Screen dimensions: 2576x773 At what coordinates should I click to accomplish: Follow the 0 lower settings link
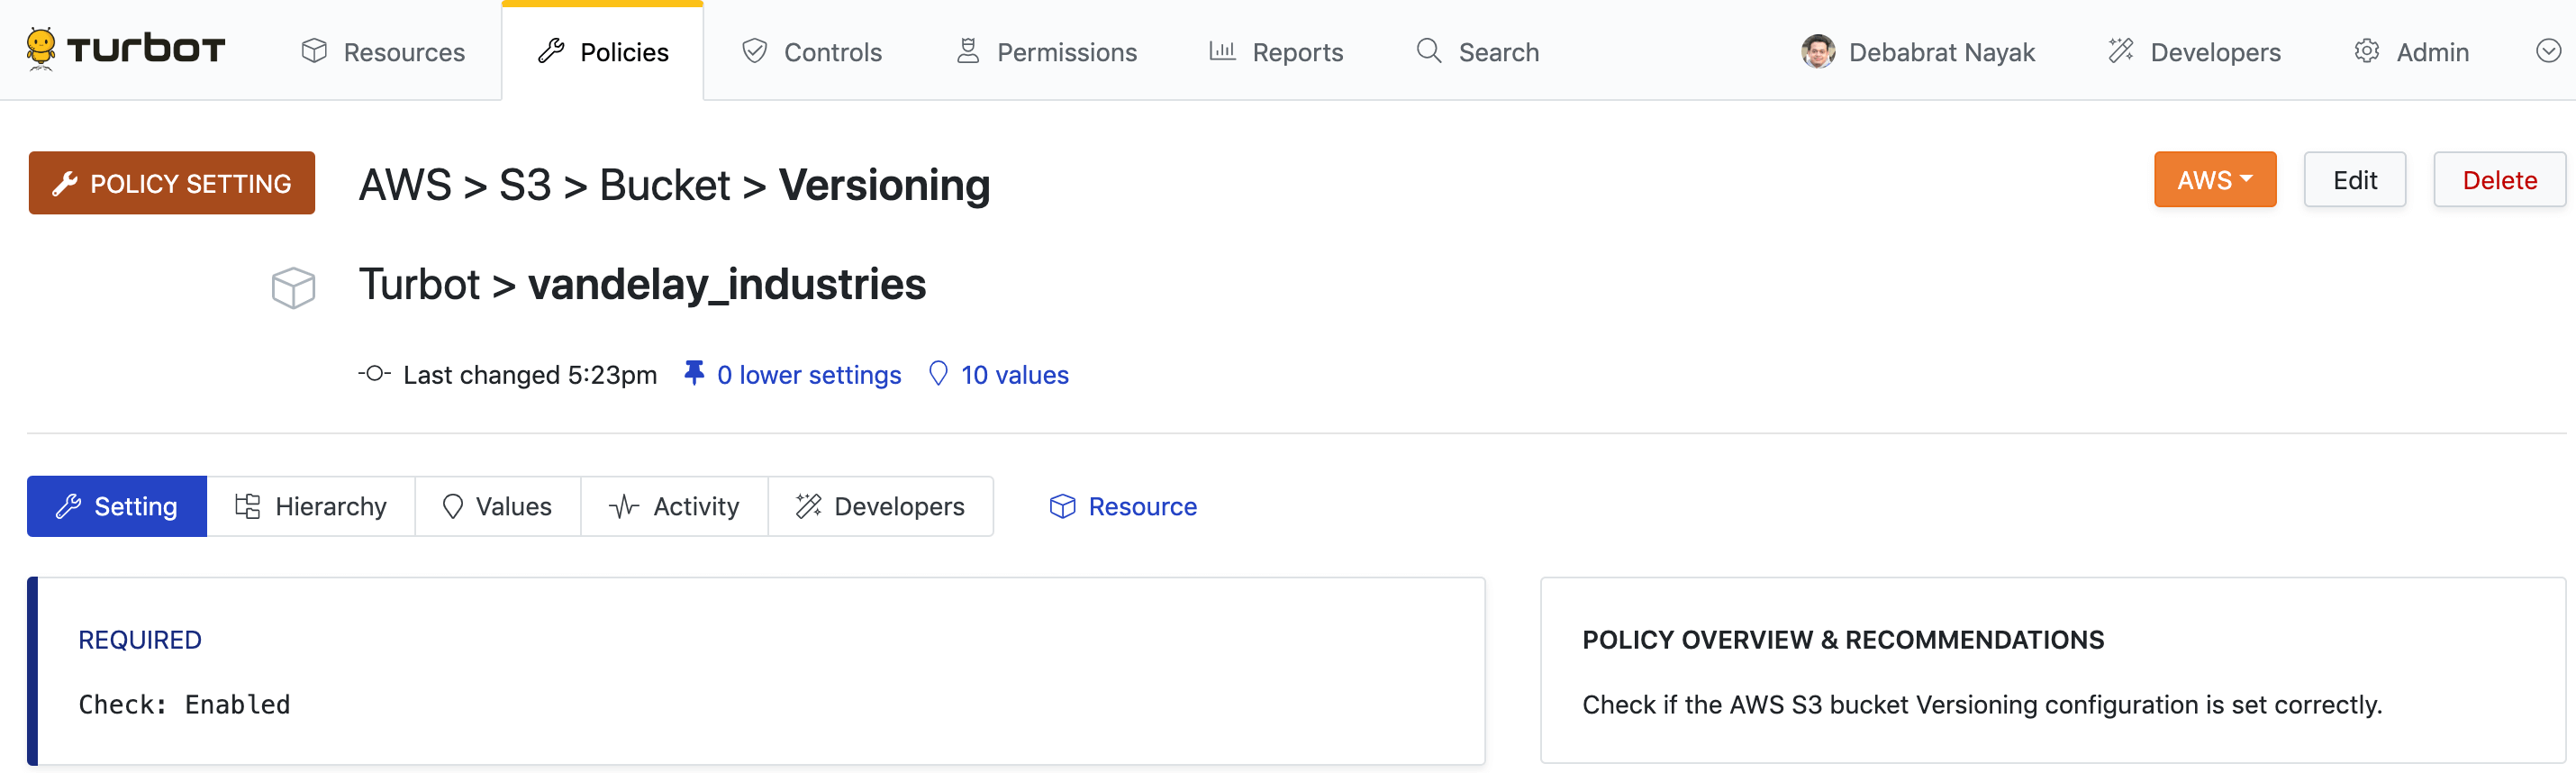click(809, 375)
